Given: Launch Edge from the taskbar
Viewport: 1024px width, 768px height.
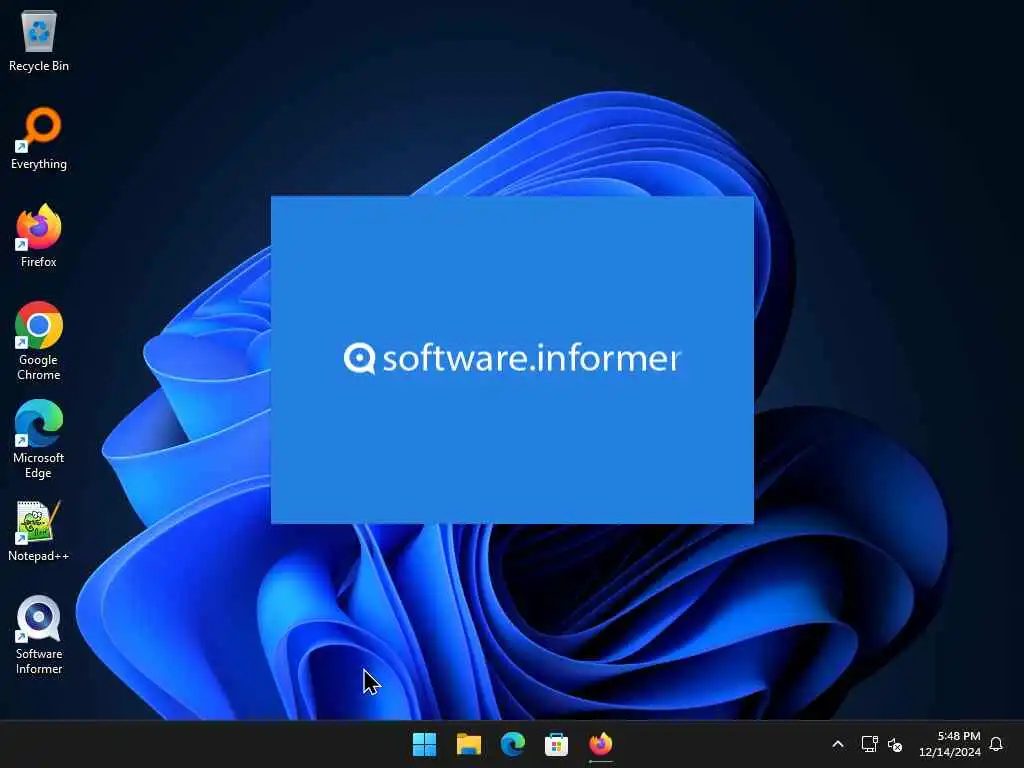Looking at the screenshot, I should 513,744.
